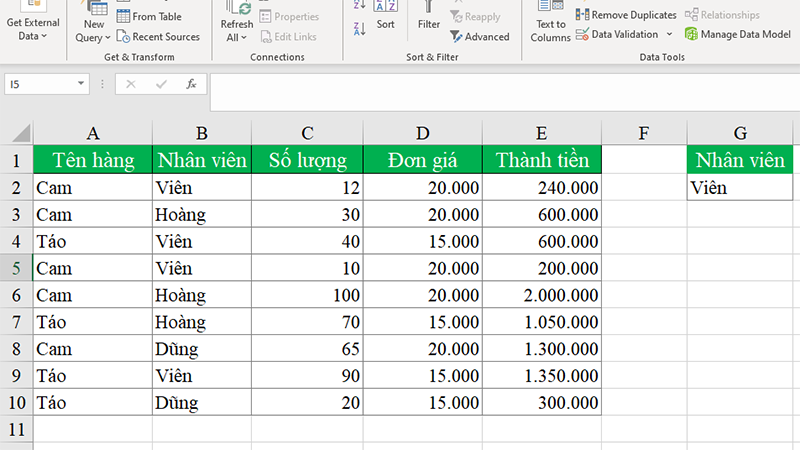This screenshot has height=450, width=800.
Task: Select cell C6 with 100
Action: click(x=307, y=295)
